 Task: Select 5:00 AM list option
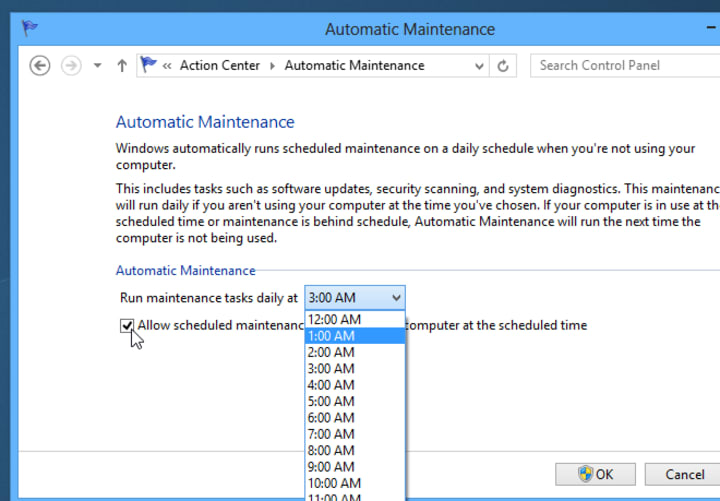click(354, 401)
